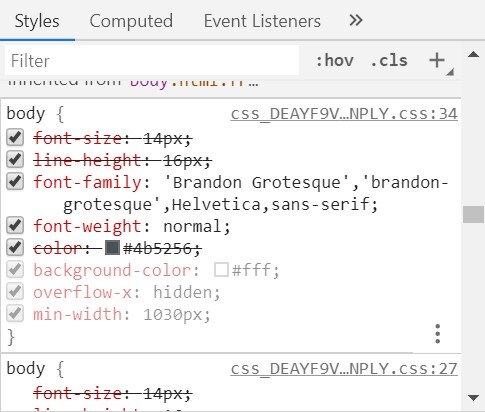485x412 pixels.
Task: Click the 'hidden' overflow-x value
Action: (x=182, y=292)
